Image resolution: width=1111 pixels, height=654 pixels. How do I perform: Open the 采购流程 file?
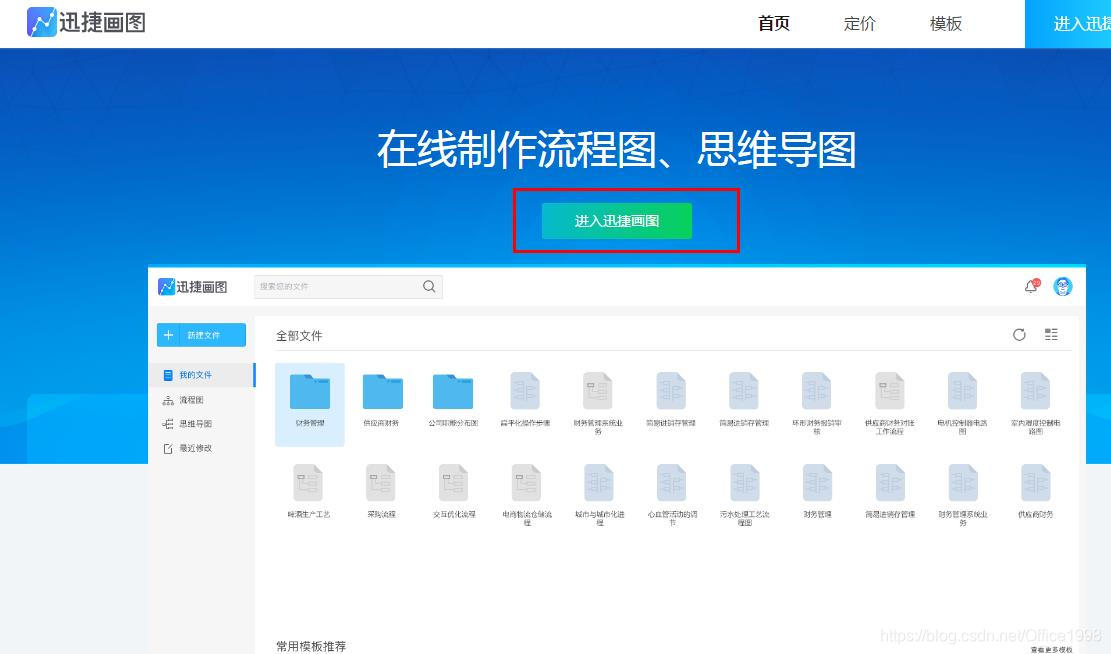(x=381, y=491)
